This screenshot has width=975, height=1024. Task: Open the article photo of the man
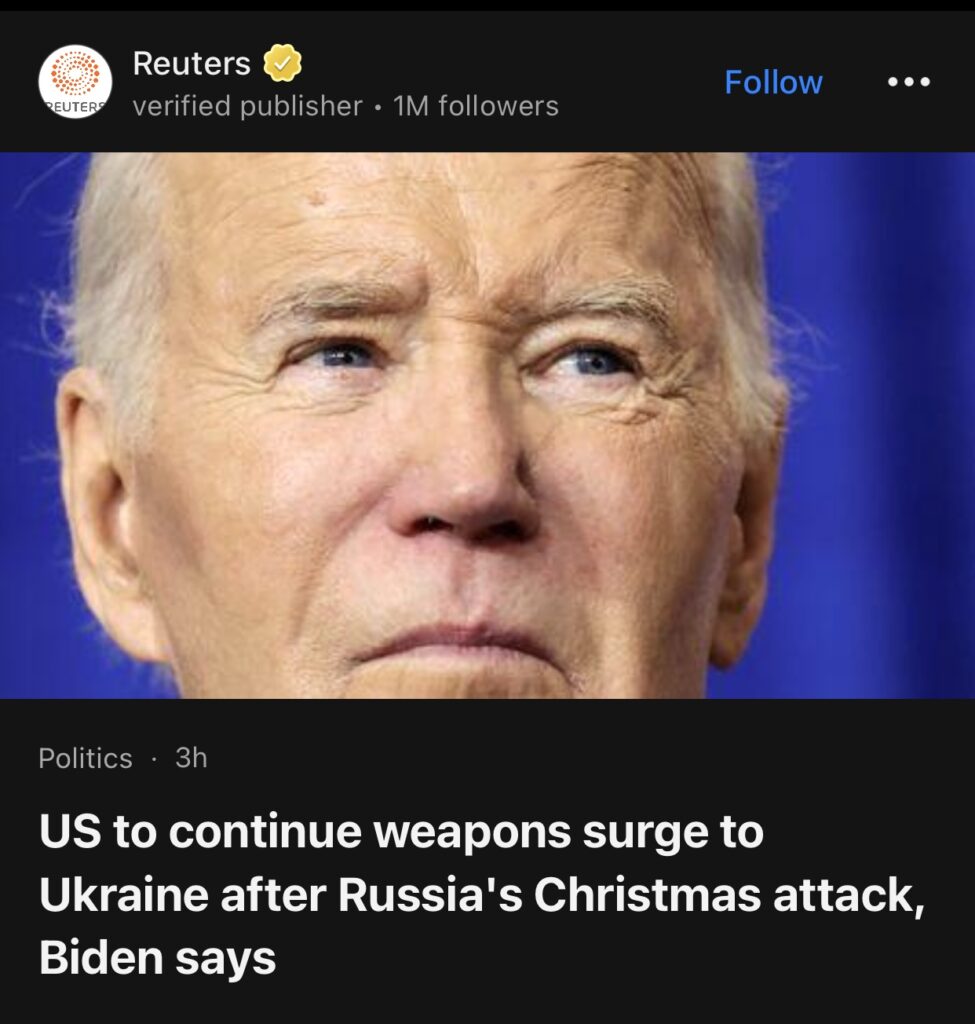pos(487,425)
